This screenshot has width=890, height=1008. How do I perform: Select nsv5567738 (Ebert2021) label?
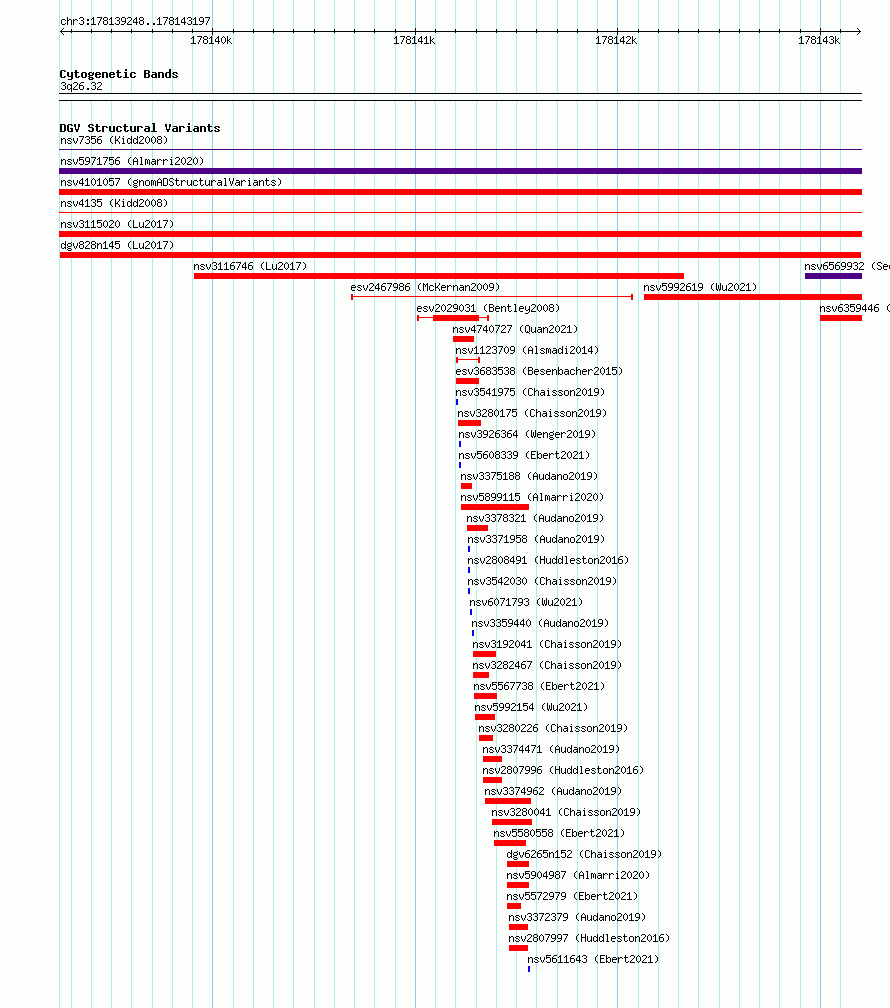pyautogui.click(x=540, y=687)
